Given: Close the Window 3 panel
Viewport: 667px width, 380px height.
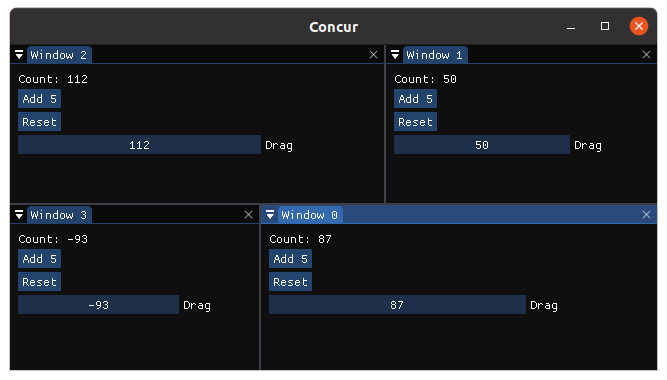Looking at the screenshot, I should click(248, 214).
